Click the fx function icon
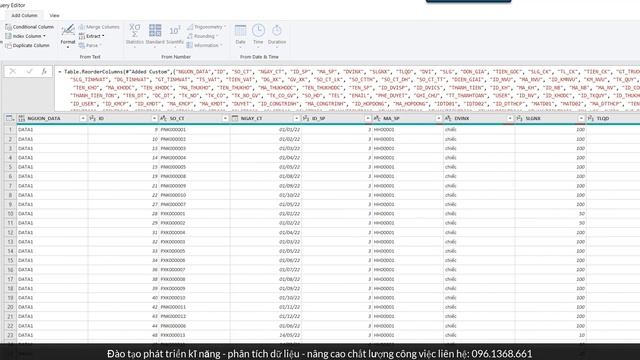This screenshot has height=360, width=640. (44, 71)
